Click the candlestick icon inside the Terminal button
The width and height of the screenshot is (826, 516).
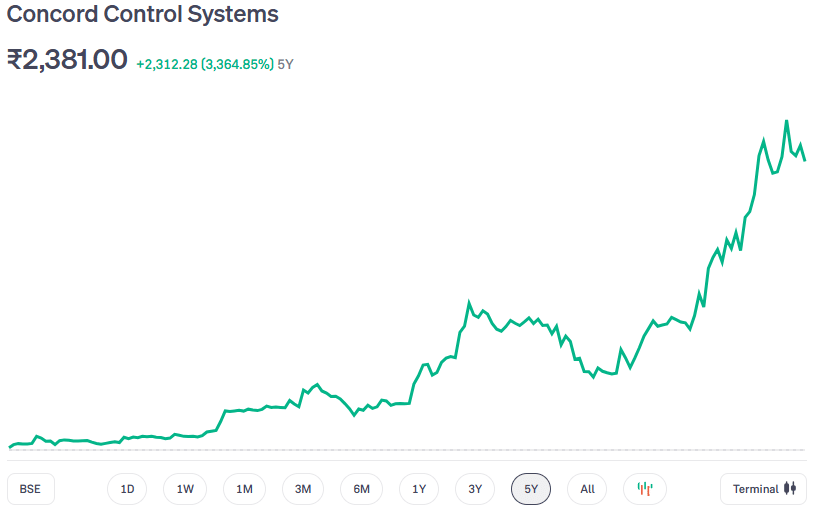point(790,489)
